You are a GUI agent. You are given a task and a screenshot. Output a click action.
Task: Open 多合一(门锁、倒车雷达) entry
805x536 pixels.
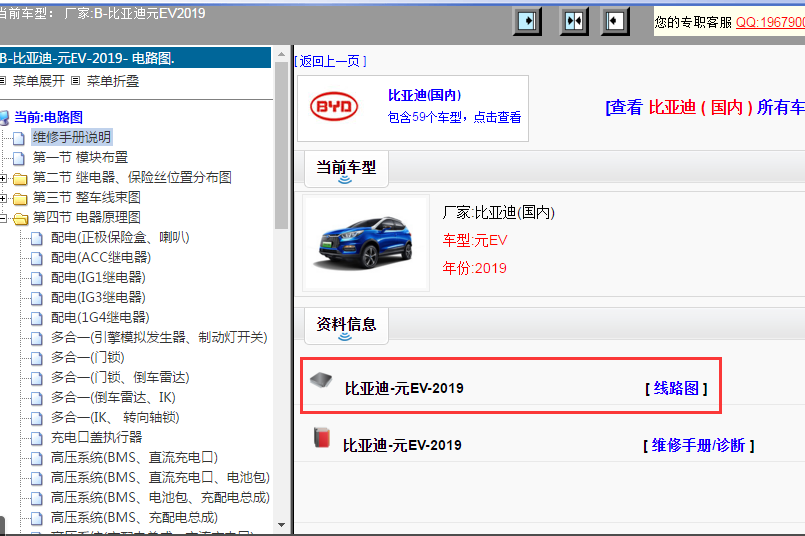click(120, 377)
